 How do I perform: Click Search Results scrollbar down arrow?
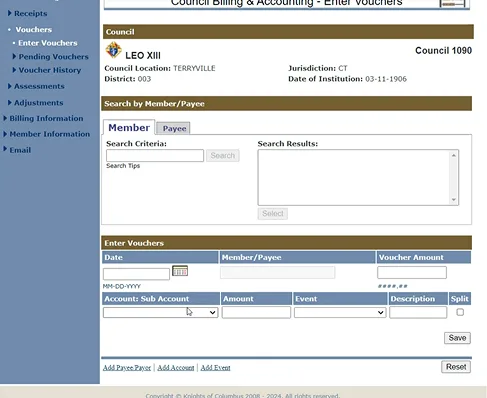[454, 200]
